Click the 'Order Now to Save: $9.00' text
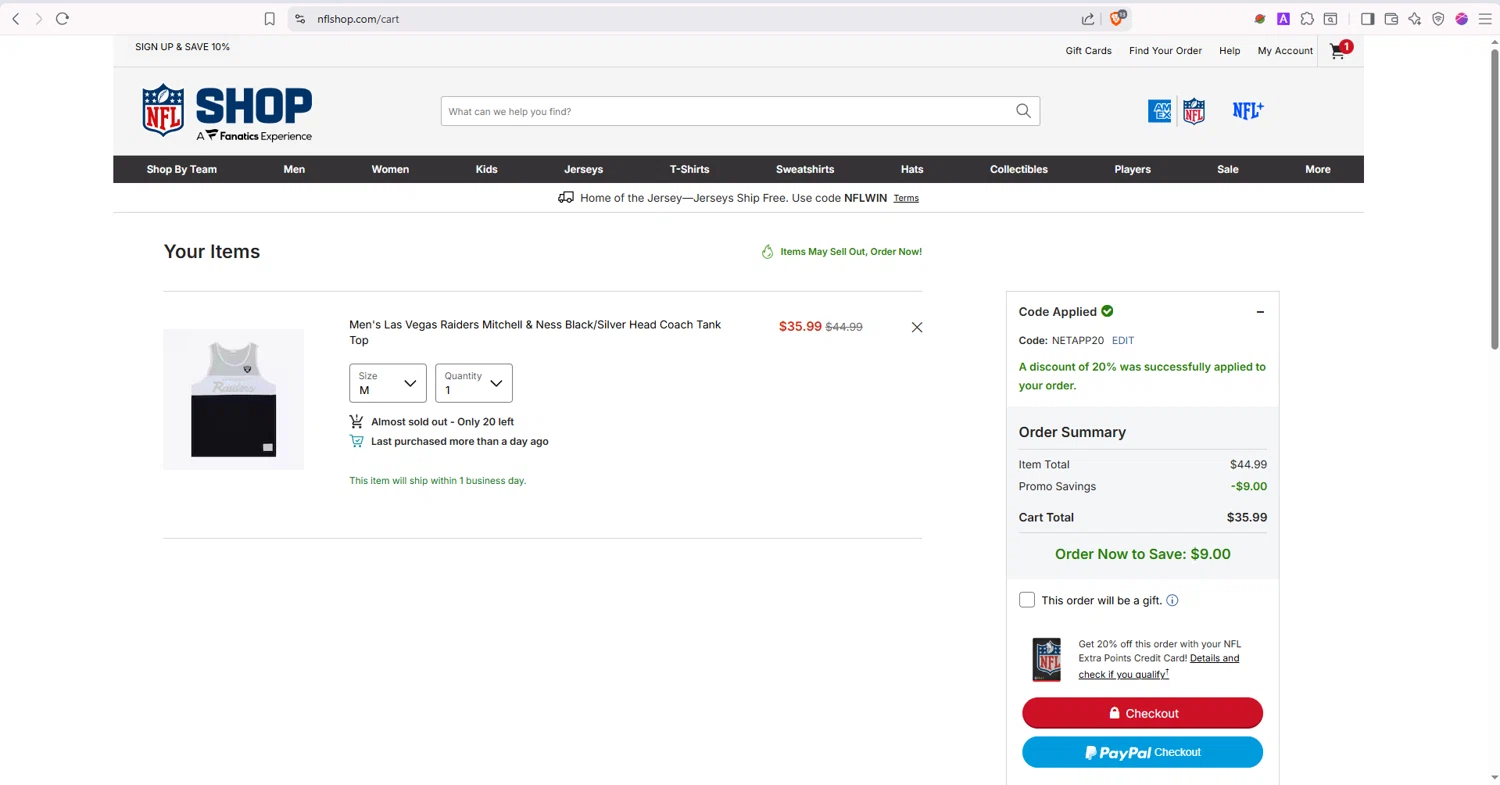Image resolution: width=1500 pixels, height=785 pixels. tap(1142, 554)
